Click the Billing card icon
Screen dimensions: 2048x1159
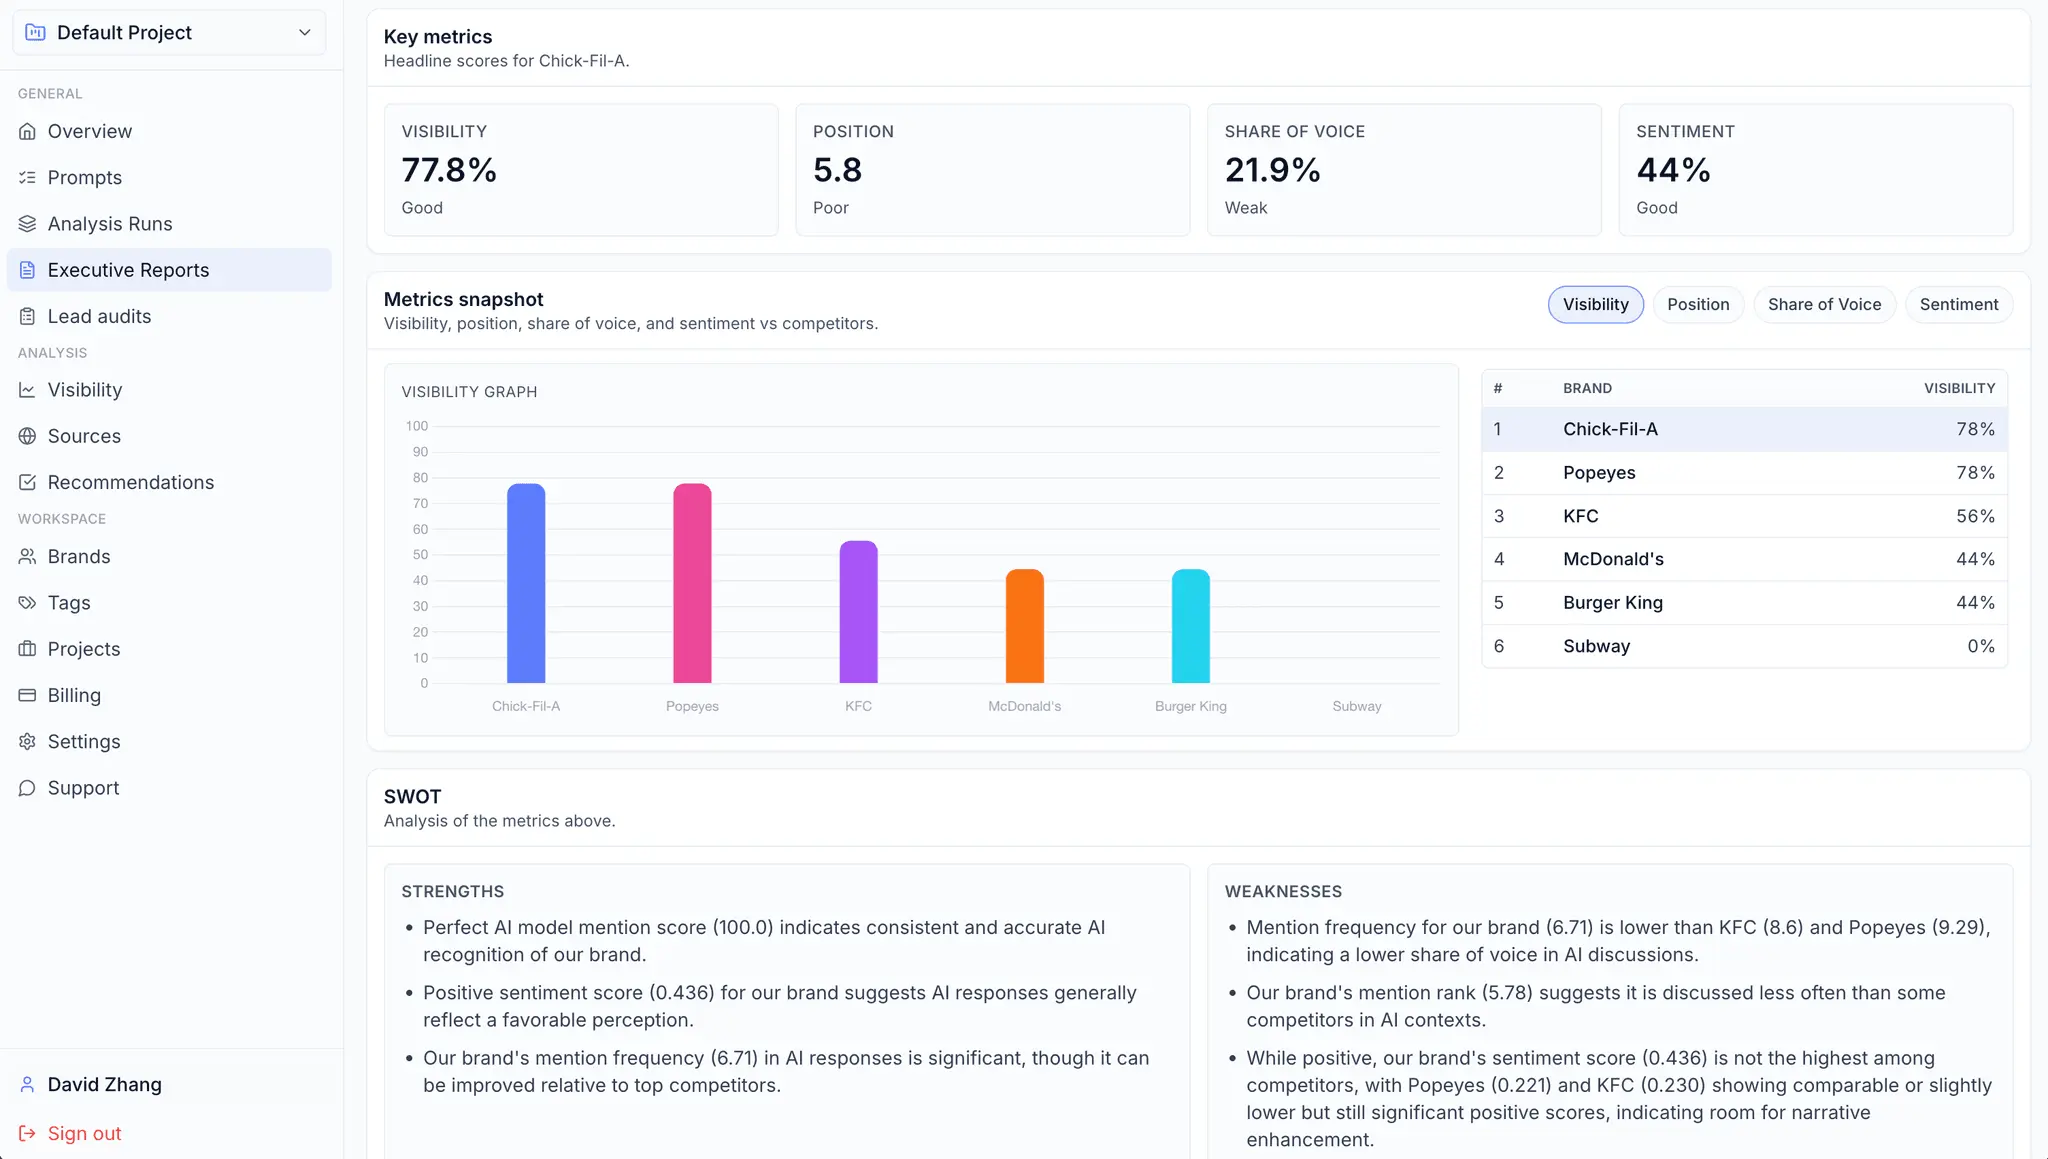(27, 695)
